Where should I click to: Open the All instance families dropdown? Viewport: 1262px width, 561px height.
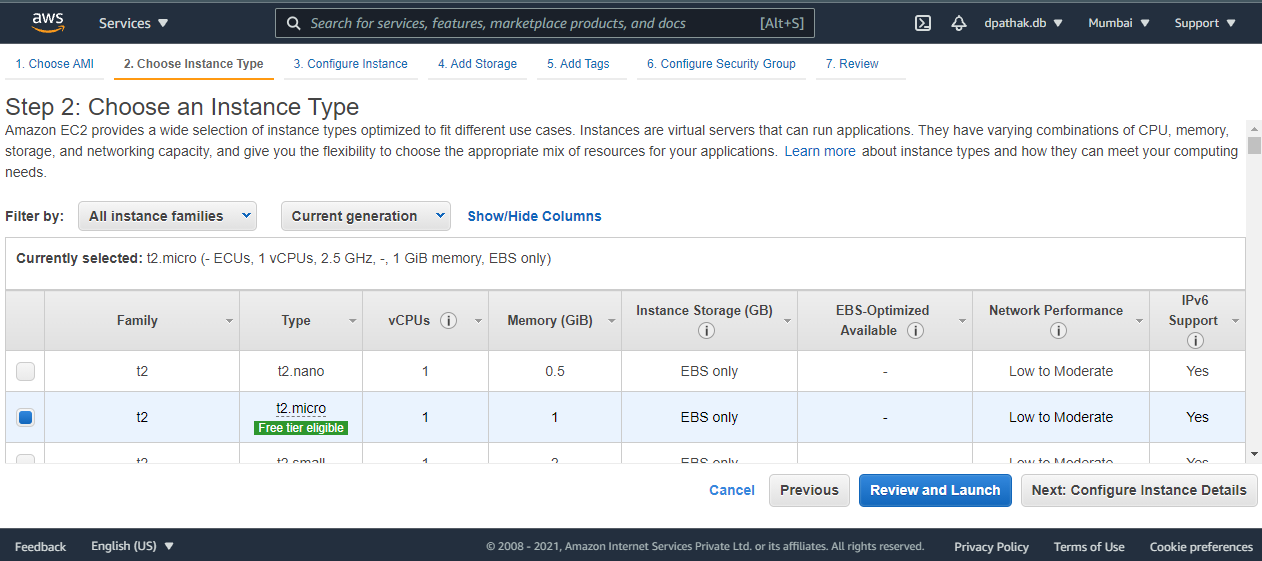167,216
